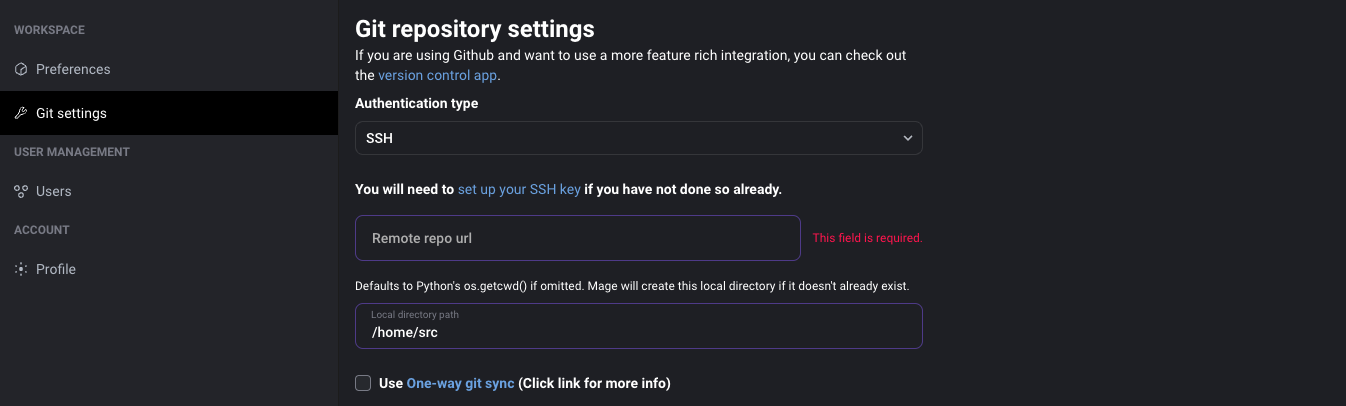Open the One-way git sync info link

click(460, 383)
